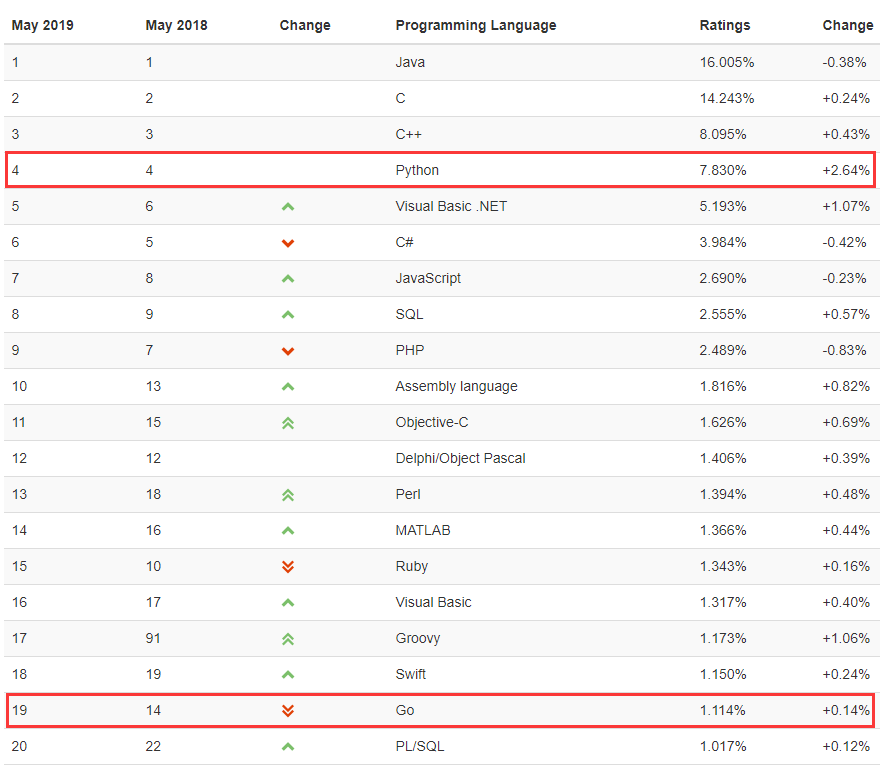880x777 pixels.
Task: Click the +2.64% change for Python
Action: pyautogui.click(x=846, y=170)
